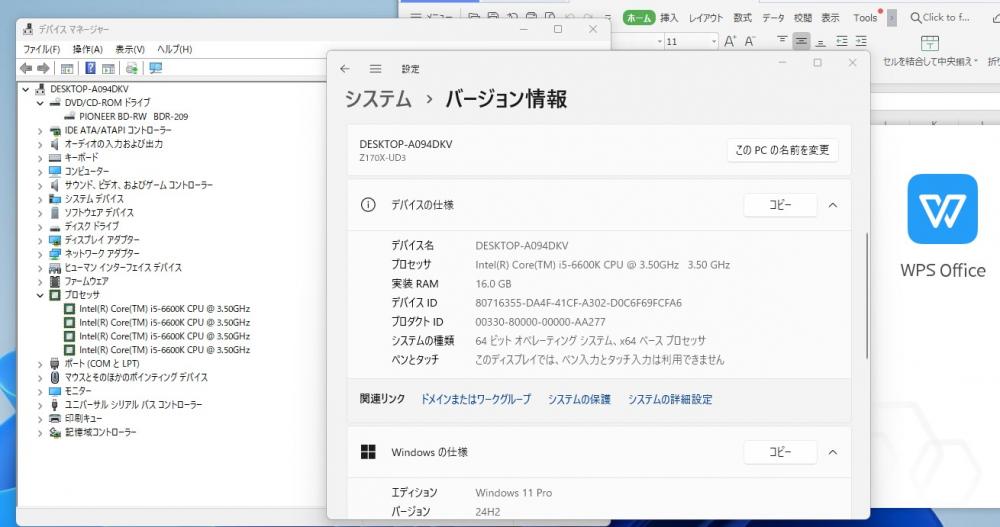Switch to WPS レイアウト tab
This screenshot has width=1000, height=527.
(x=705, y=18)
